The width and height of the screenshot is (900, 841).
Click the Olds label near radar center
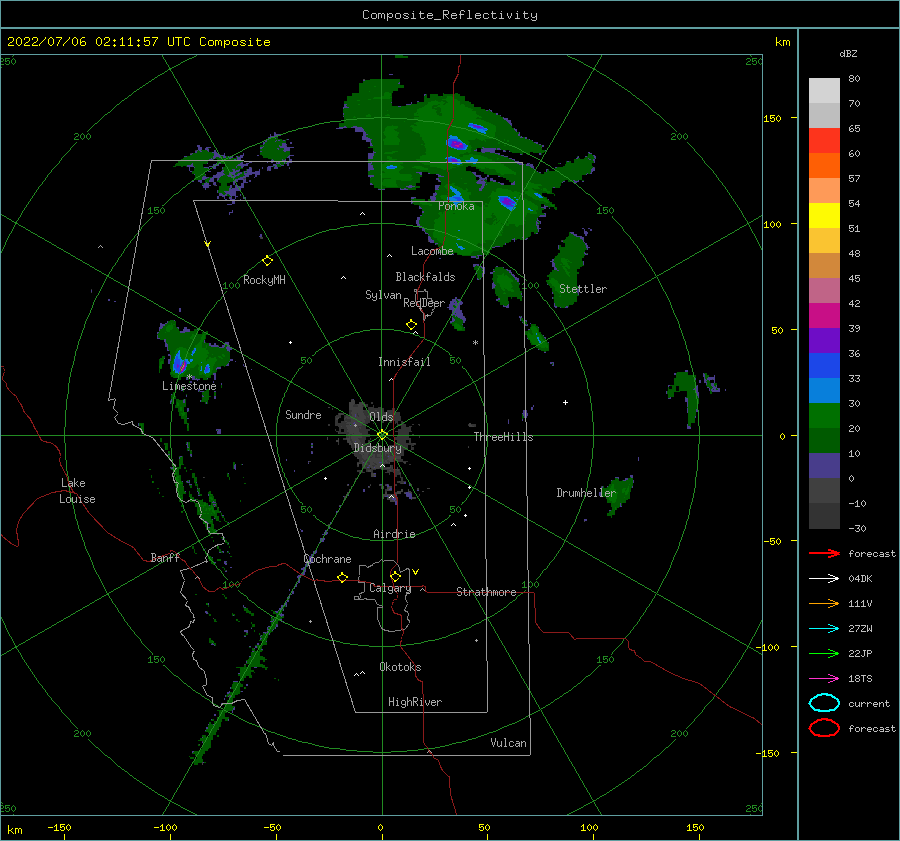click(x=381, y=417)
